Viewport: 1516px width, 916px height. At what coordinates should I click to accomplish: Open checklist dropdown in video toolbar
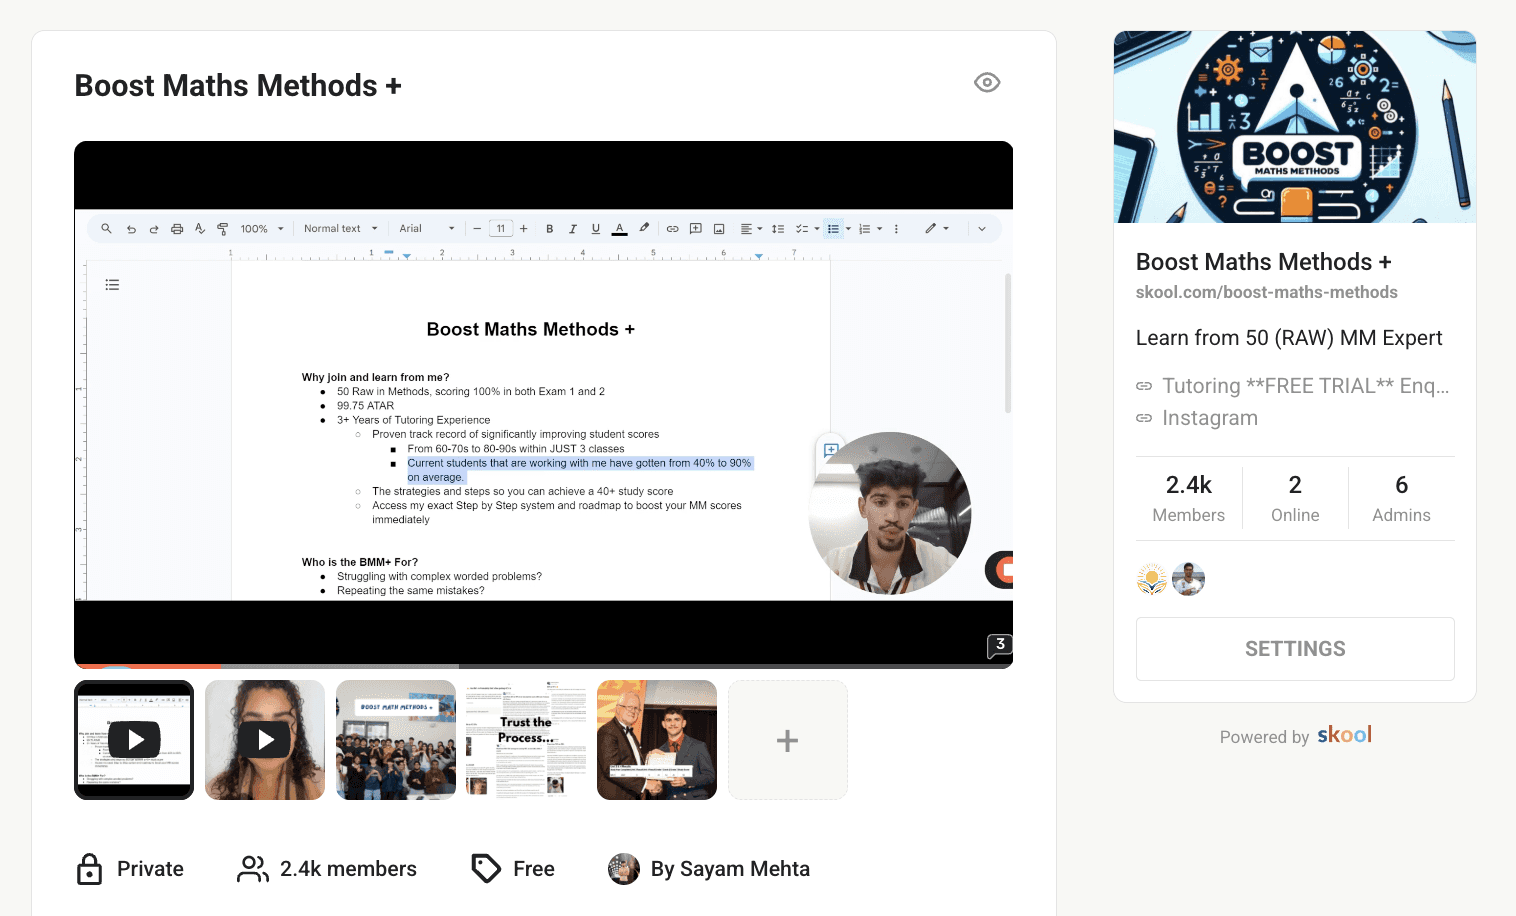coord(807,229)
